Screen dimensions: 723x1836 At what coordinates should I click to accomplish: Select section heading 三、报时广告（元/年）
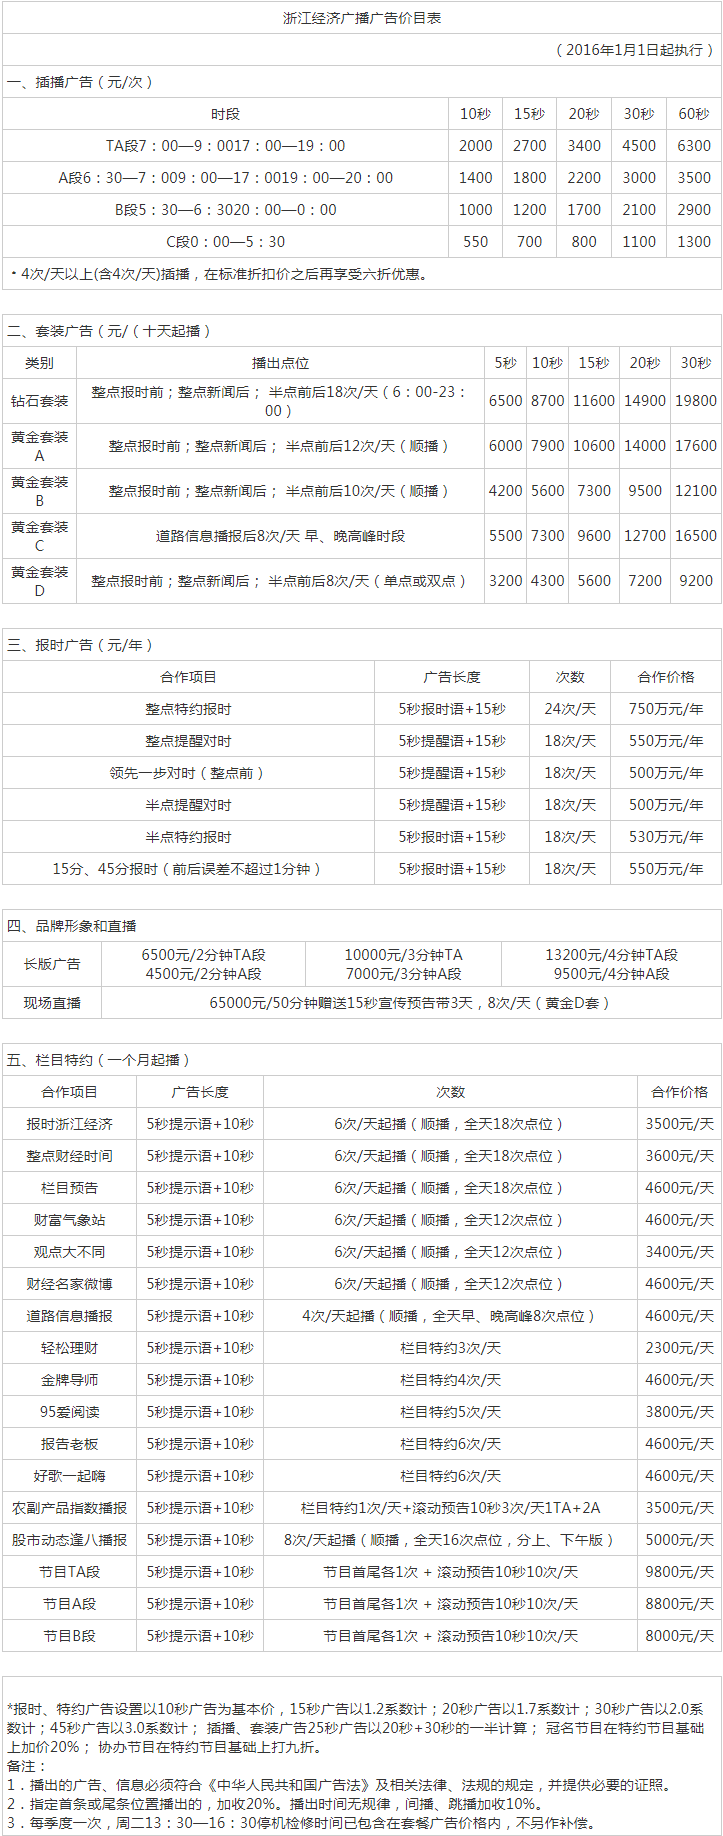click(x=80, y=645)
